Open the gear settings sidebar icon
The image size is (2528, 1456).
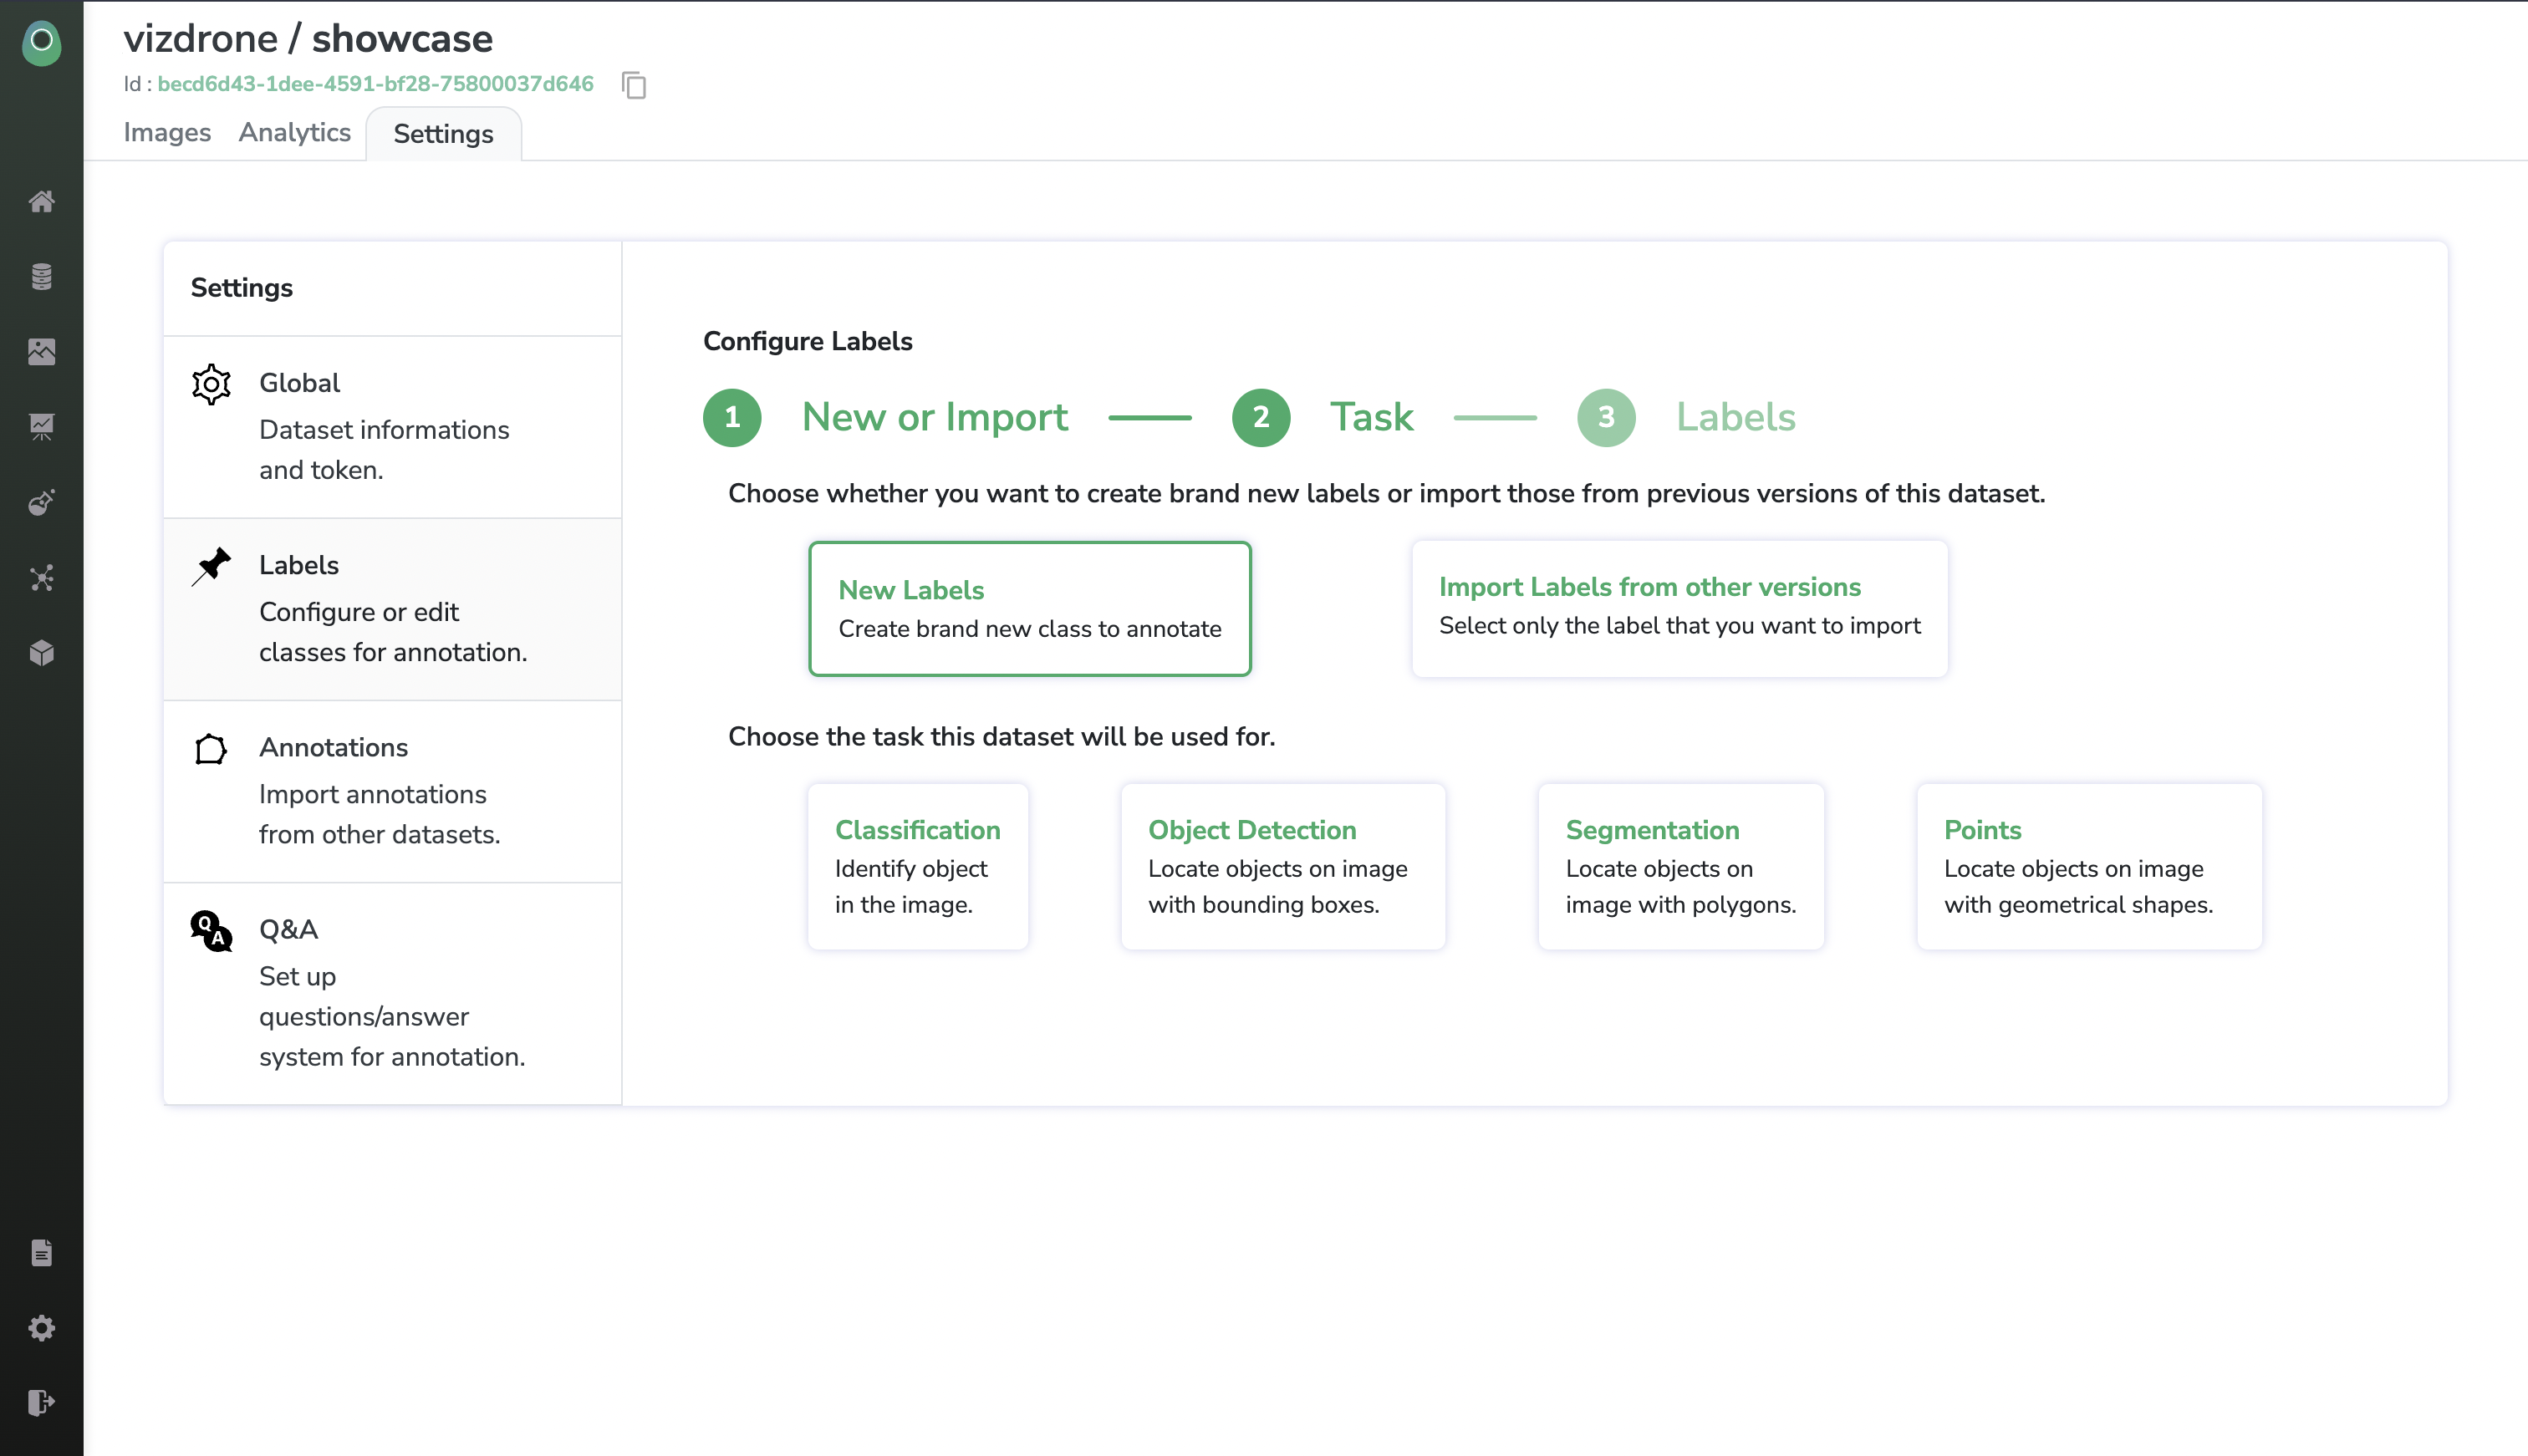click(41, 1328)
